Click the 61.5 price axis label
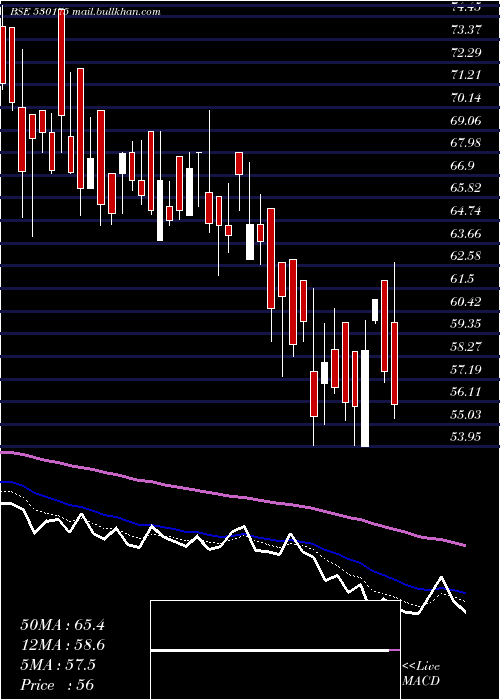The image size is (500, 700). click(x=462, y=279)
